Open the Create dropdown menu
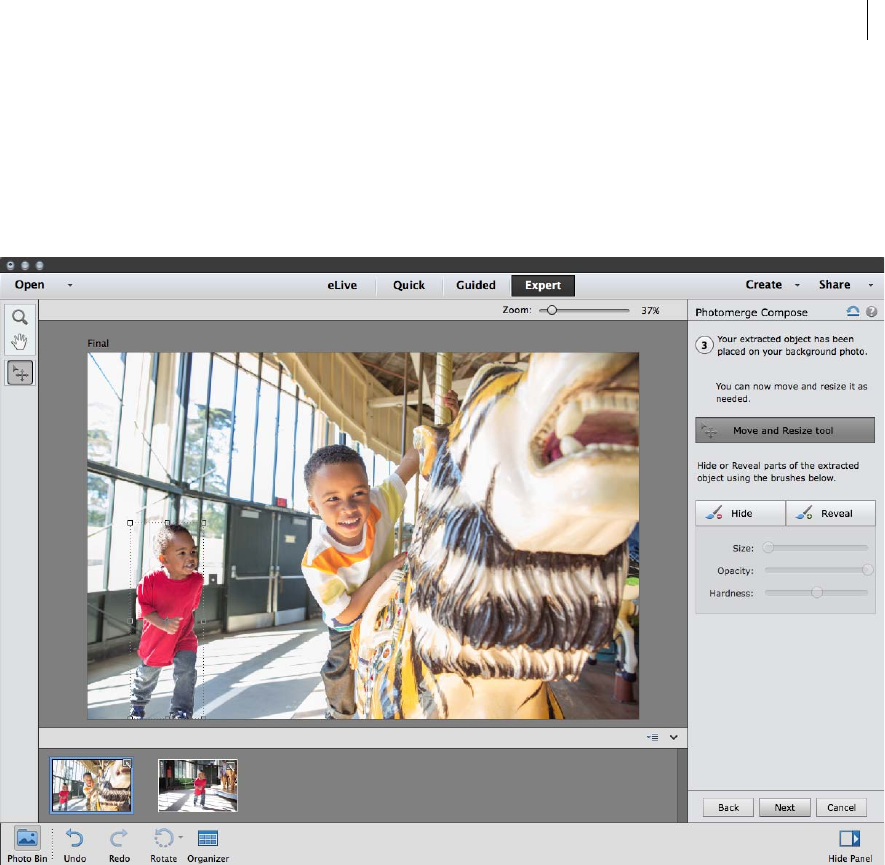The width and height of the screenshot is (885, 865). pyautogui.click(x=798, y=285)
